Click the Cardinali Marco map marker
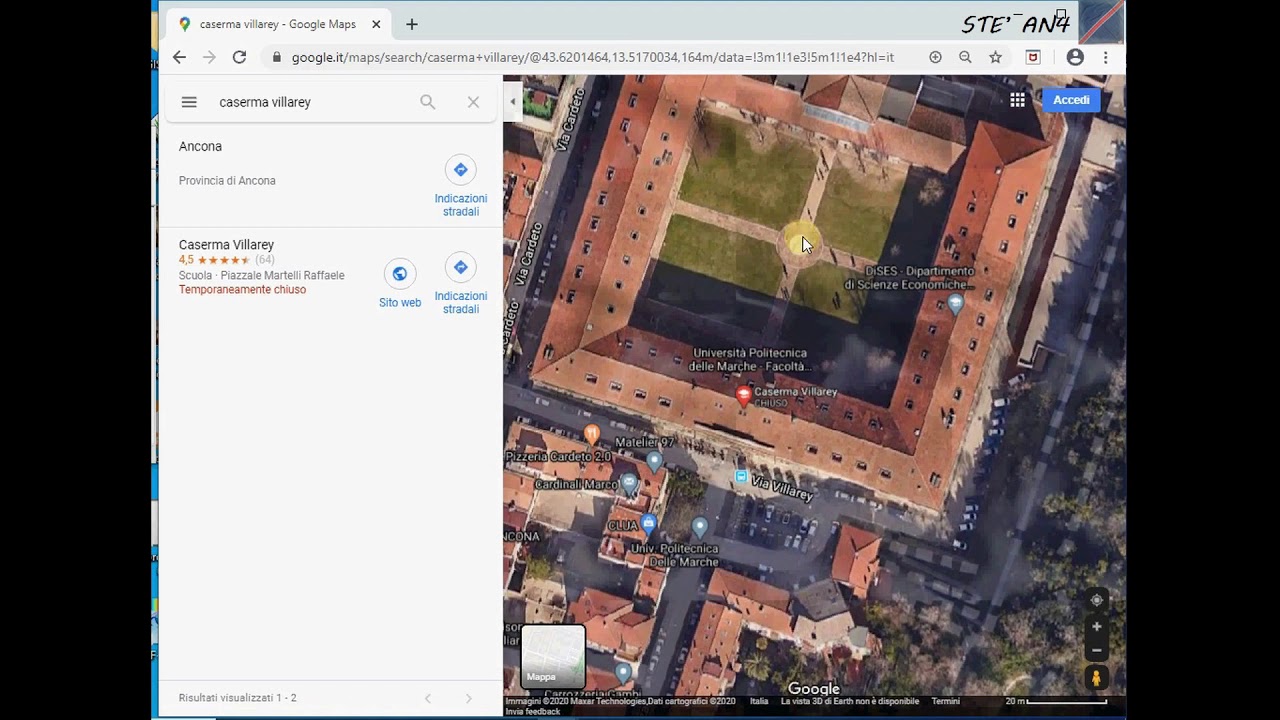Image resolution: width=1280 pixels, height=720 pixels. click(629, 484)
